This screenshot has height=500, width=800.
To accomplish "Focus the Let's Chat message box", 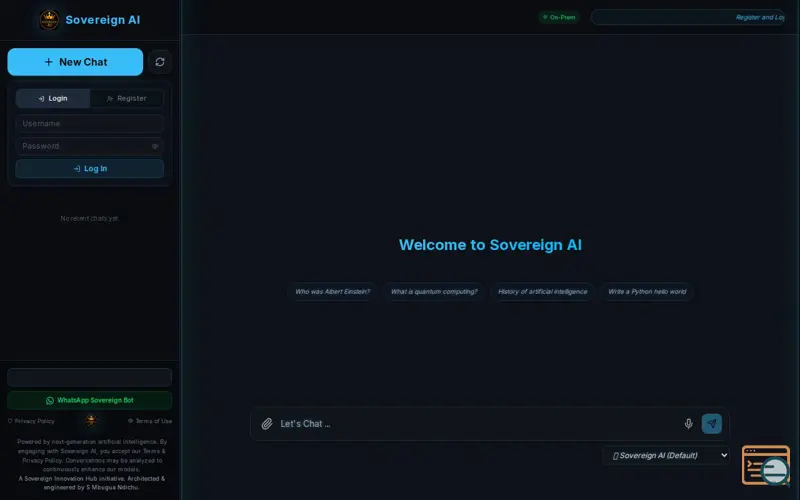I will pyautogui.click(x=477, y=424).
